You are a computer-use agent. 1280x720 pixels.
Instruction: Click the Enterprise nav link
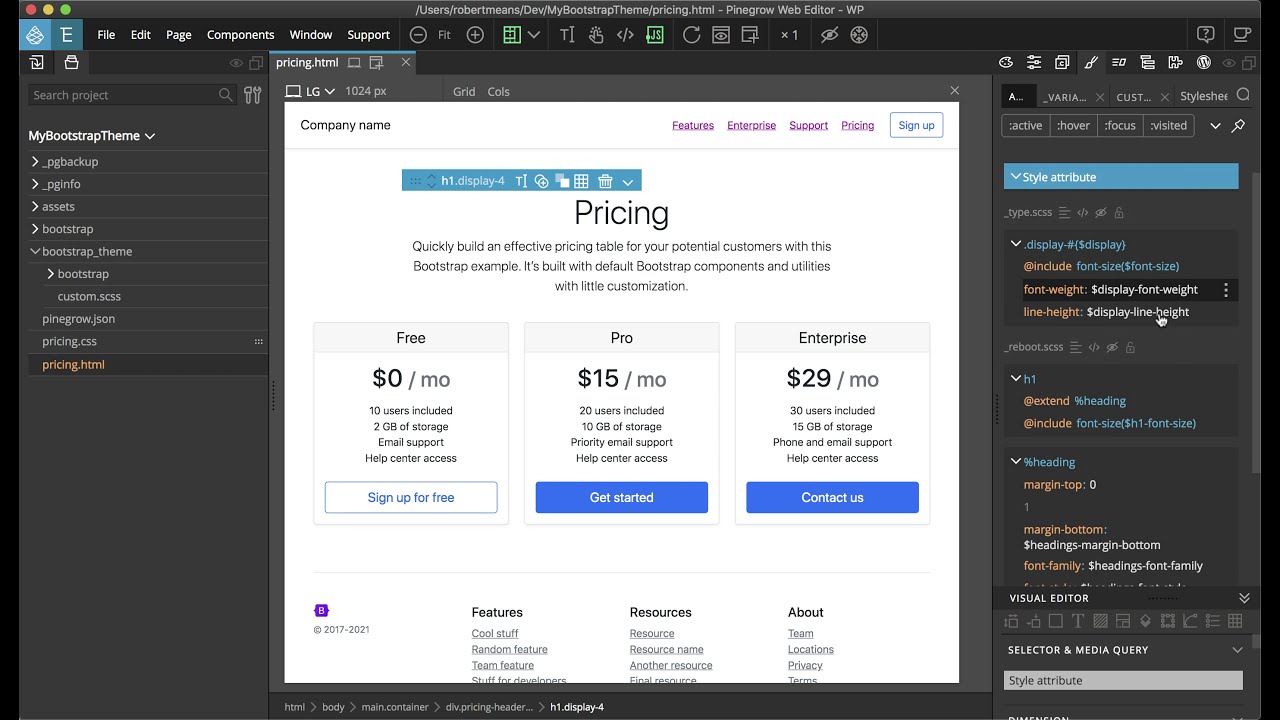(752, 125)
